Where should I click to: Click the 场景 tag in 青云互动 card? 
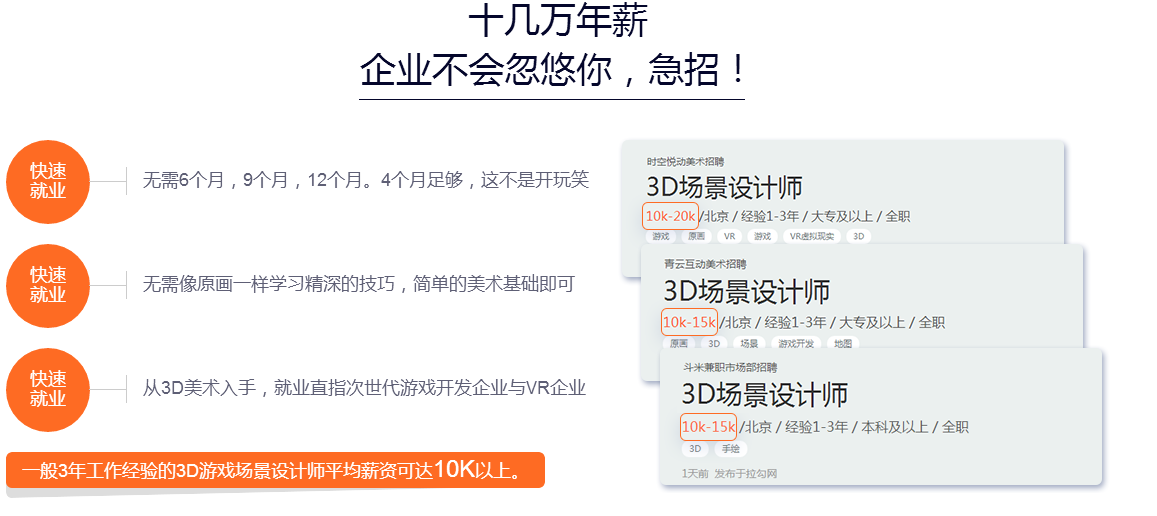pyautogui.click(x=749, y=343)
